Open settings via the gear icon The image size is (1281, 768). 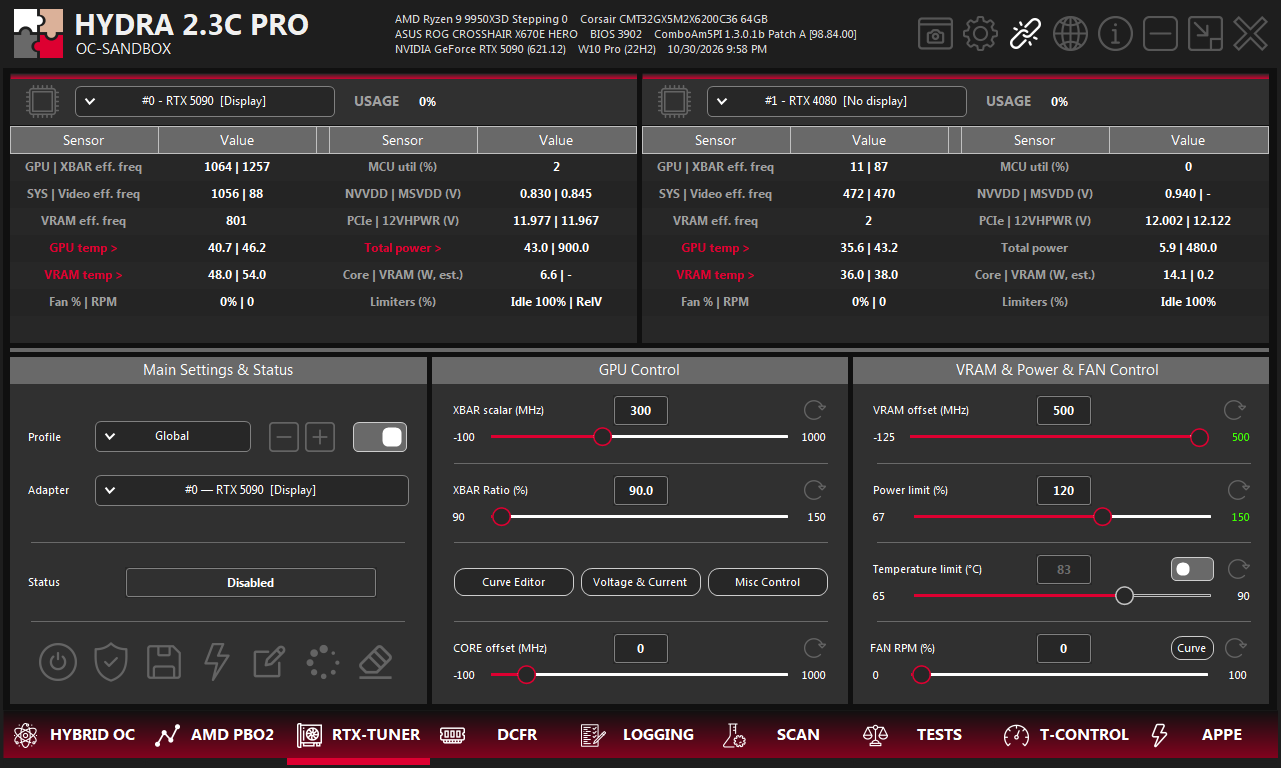click(x=980, y=34)
